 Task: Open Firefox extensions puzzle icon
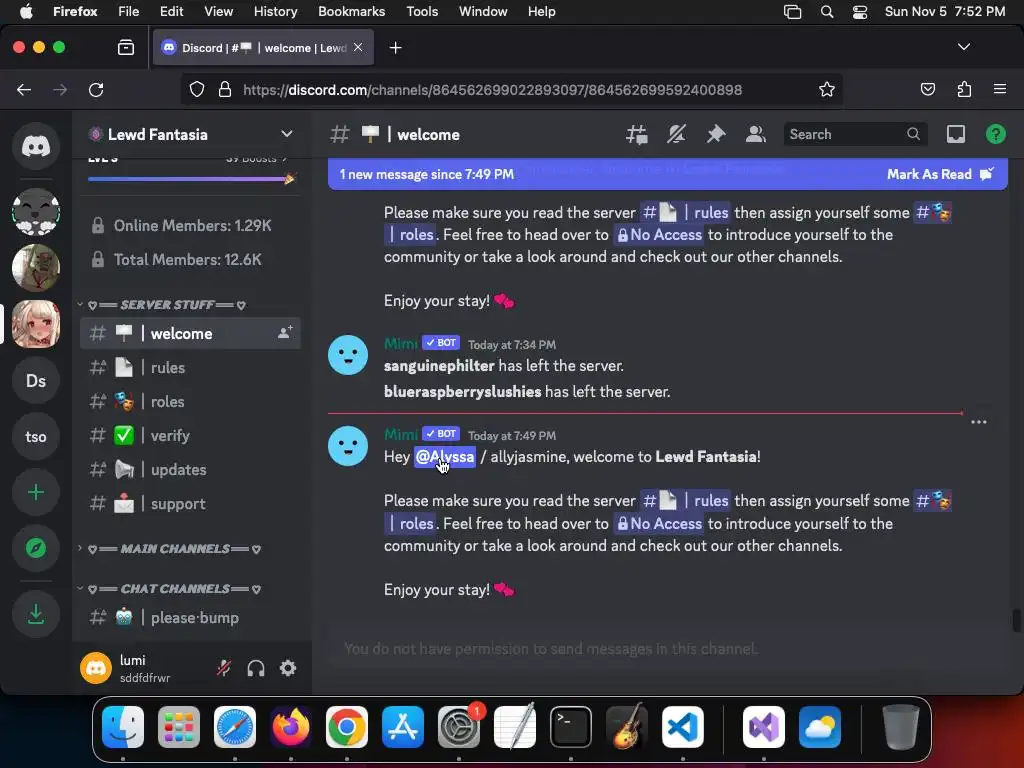[x=964, y=89]
